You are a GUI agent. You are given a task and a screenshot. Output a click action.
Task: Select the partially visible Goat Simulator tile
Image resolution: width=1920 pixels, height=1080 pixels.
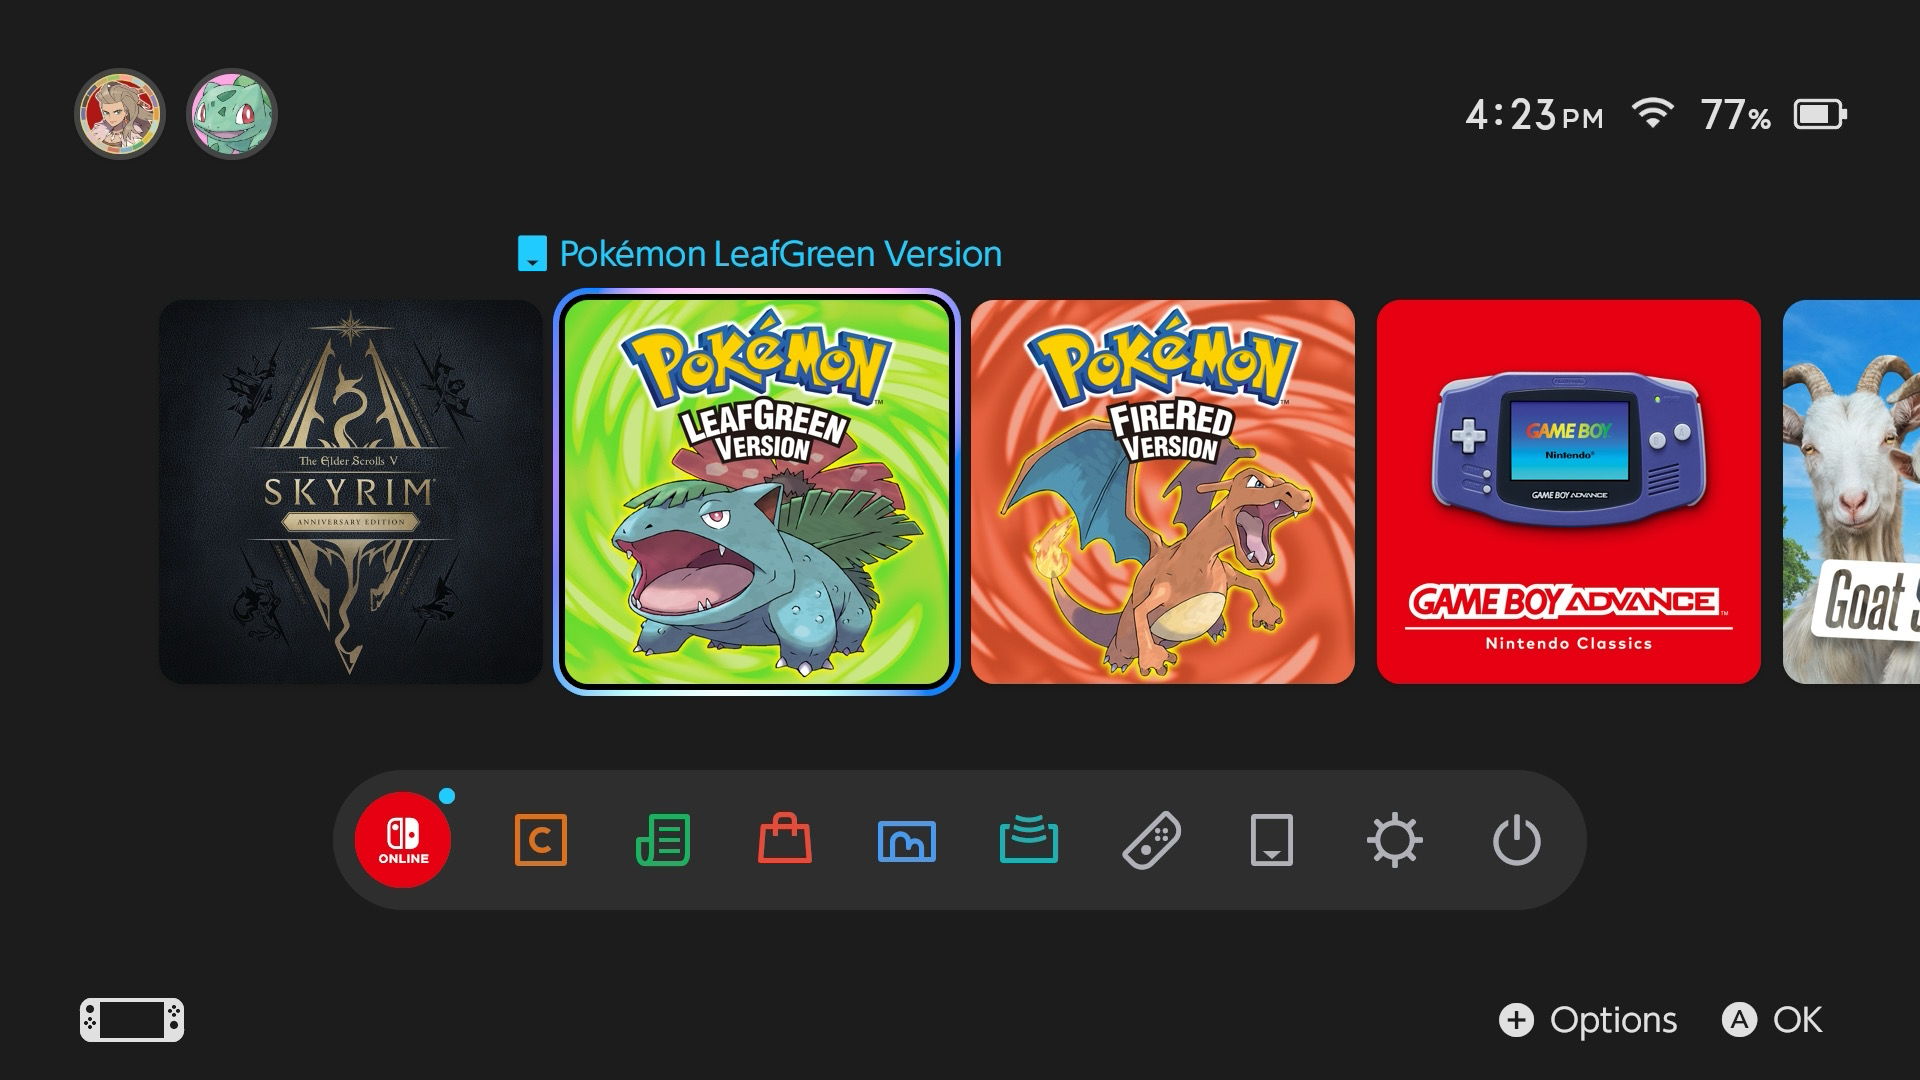point(1852,492)
